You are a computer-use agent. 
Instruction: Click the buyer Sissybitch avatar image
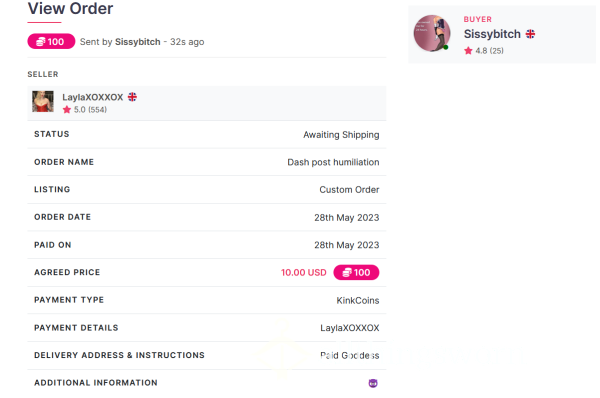click(432, 33)
